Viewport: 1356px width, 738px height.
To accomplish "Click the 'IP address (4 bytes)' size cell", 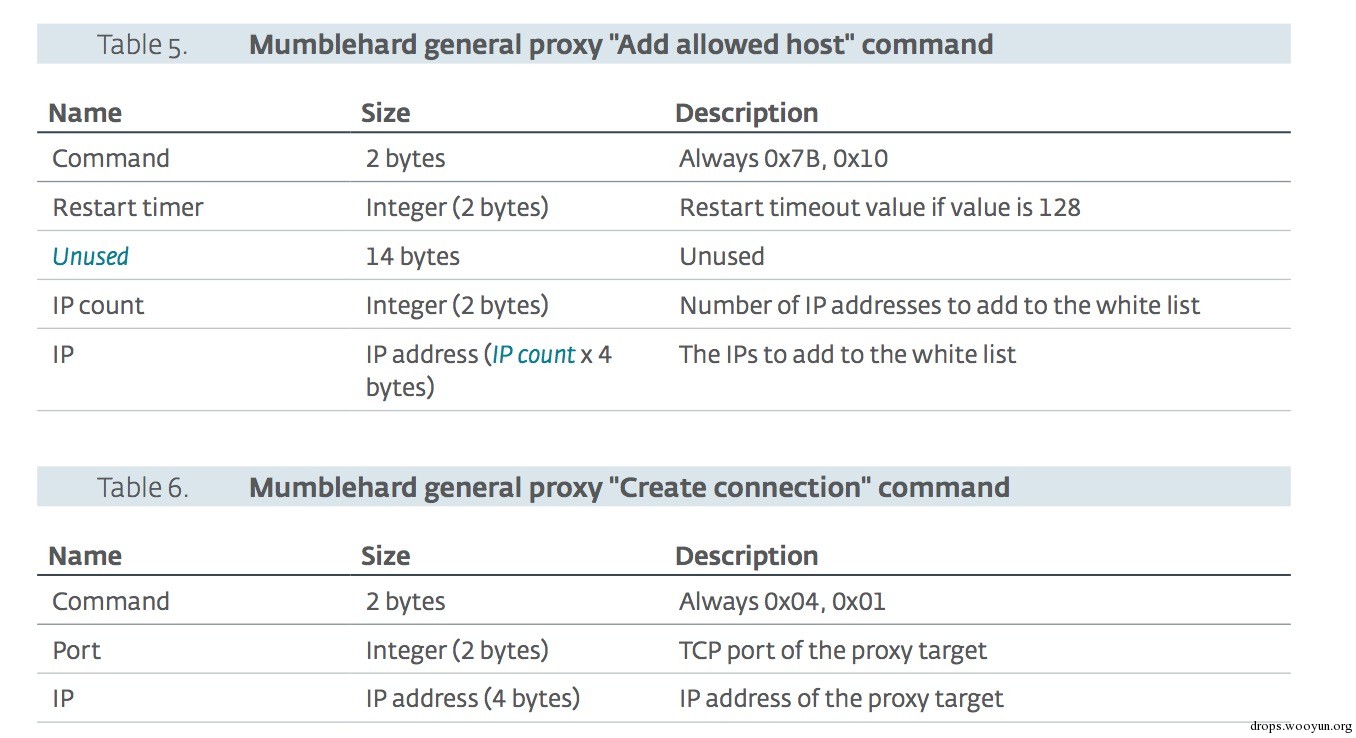I will 473,699.
